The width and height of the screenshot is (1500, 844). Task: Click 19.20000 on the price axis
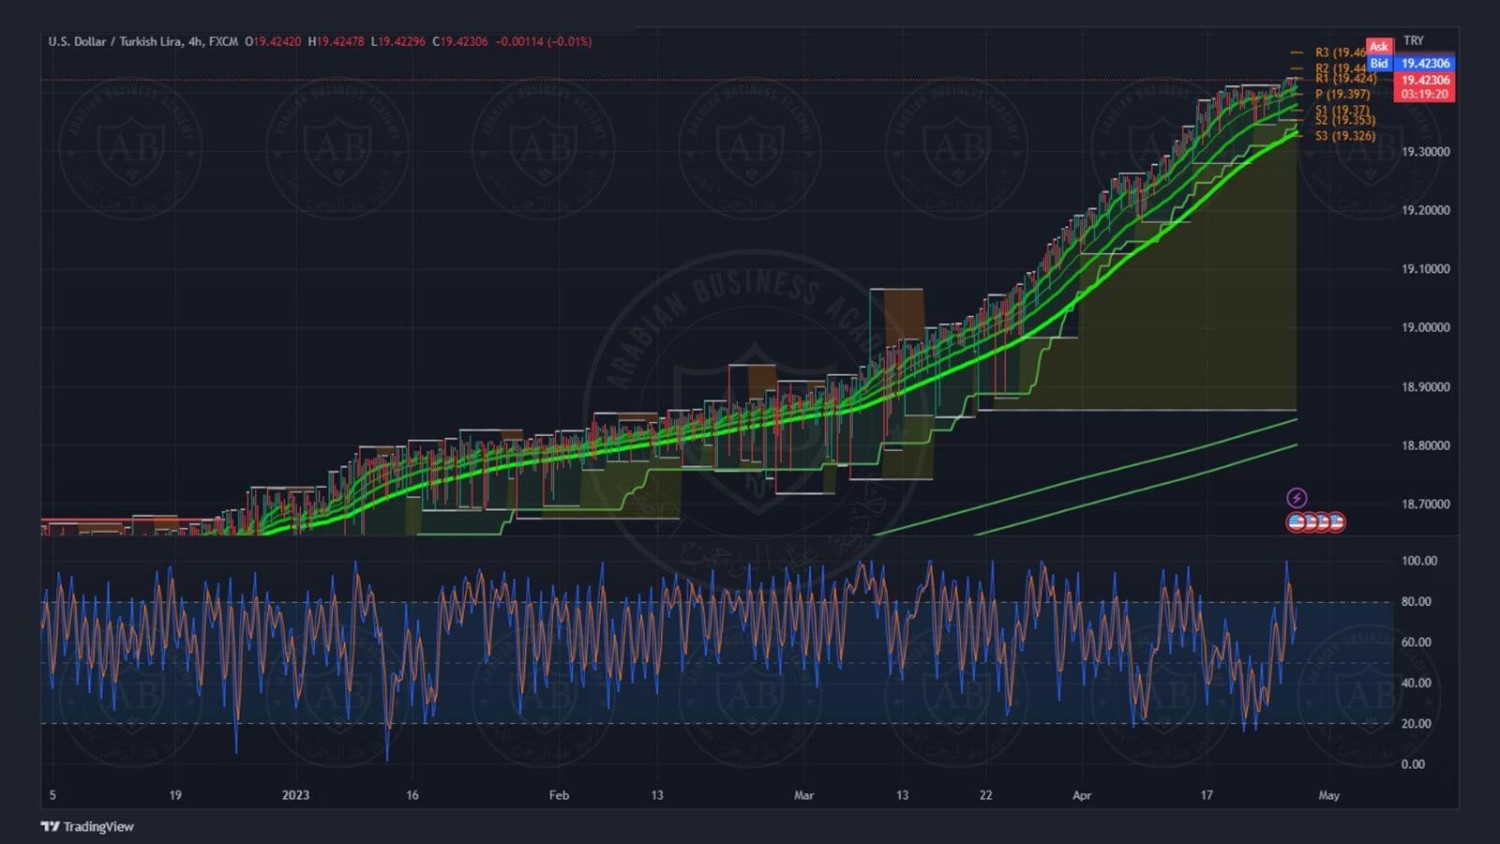pyautogui.click(x=1425, y=211)
